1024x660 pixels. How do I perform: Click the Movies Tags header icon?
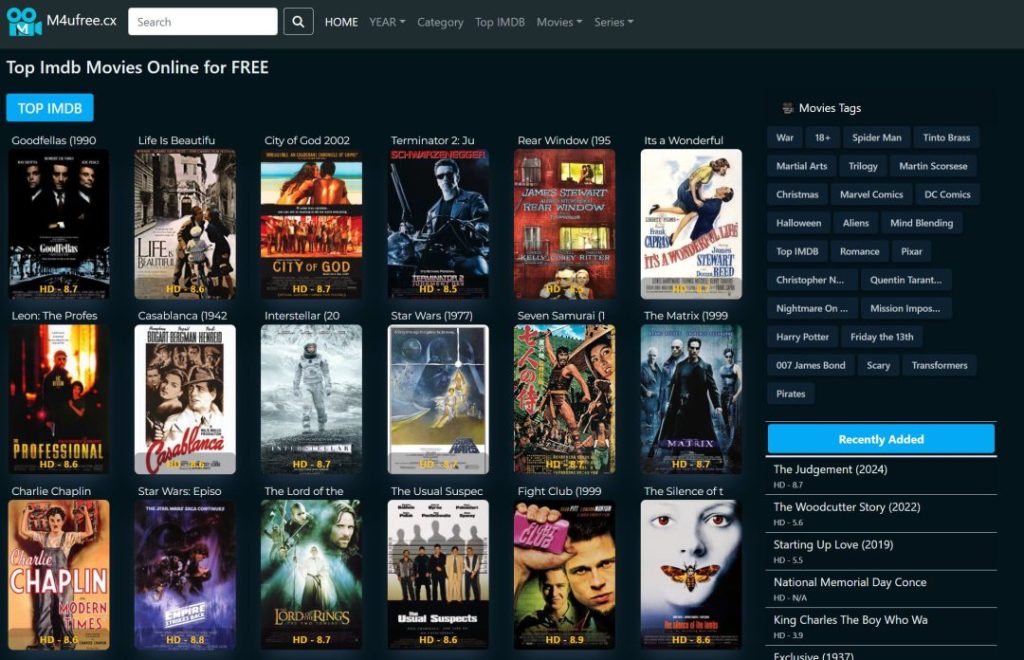tap(788, 108)
